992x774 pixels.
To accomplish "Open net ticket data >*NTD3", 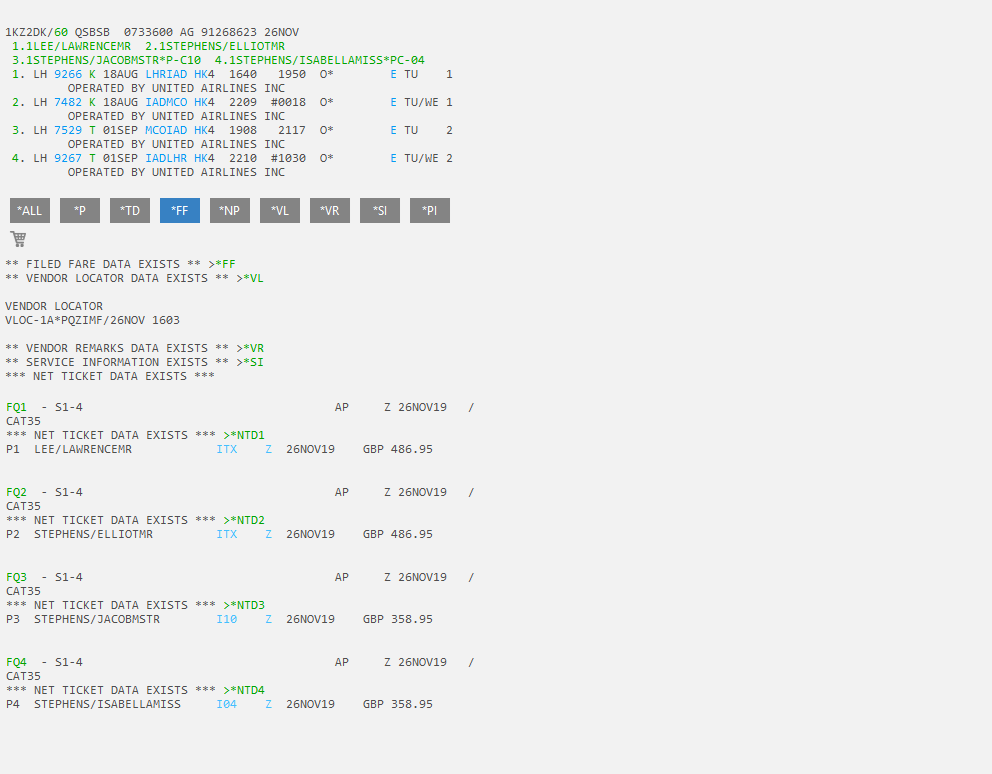I will 244,605.
